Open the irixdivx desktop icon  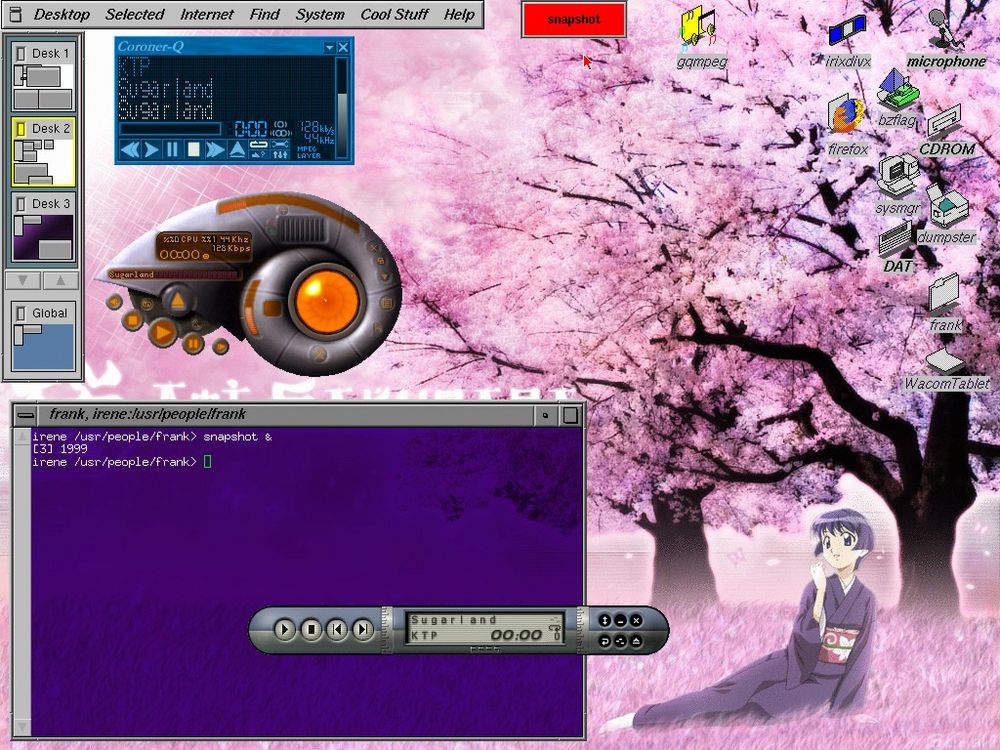click(x=848, y=42)
